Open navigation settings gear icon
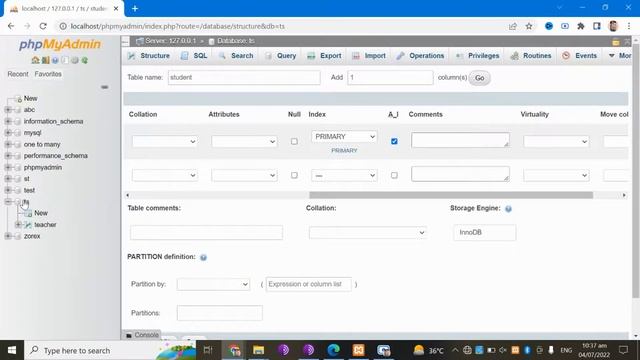Image resolution: width=640 pixels, height=360 pixels. [x=75, y=60]
